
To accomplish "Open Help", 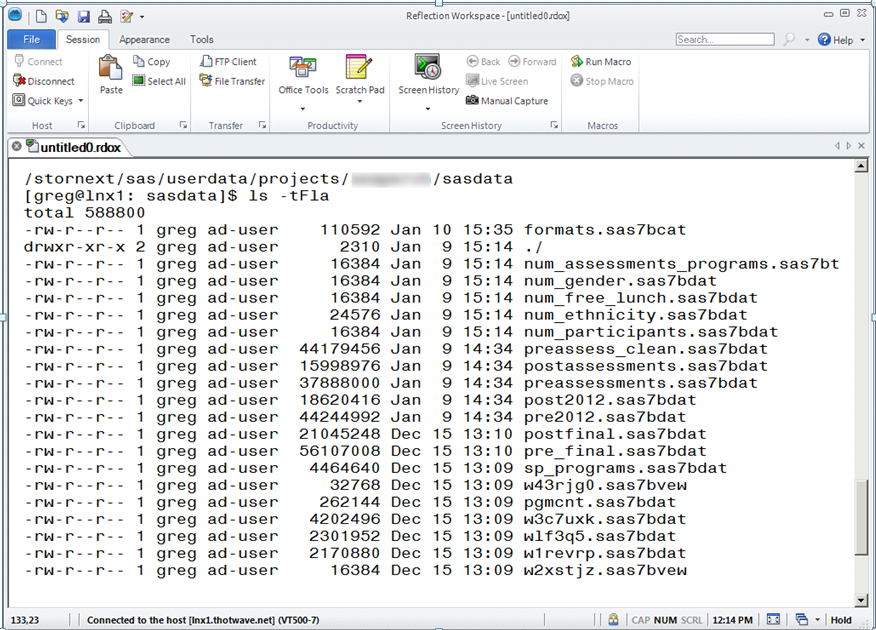I will coord(836,40).
